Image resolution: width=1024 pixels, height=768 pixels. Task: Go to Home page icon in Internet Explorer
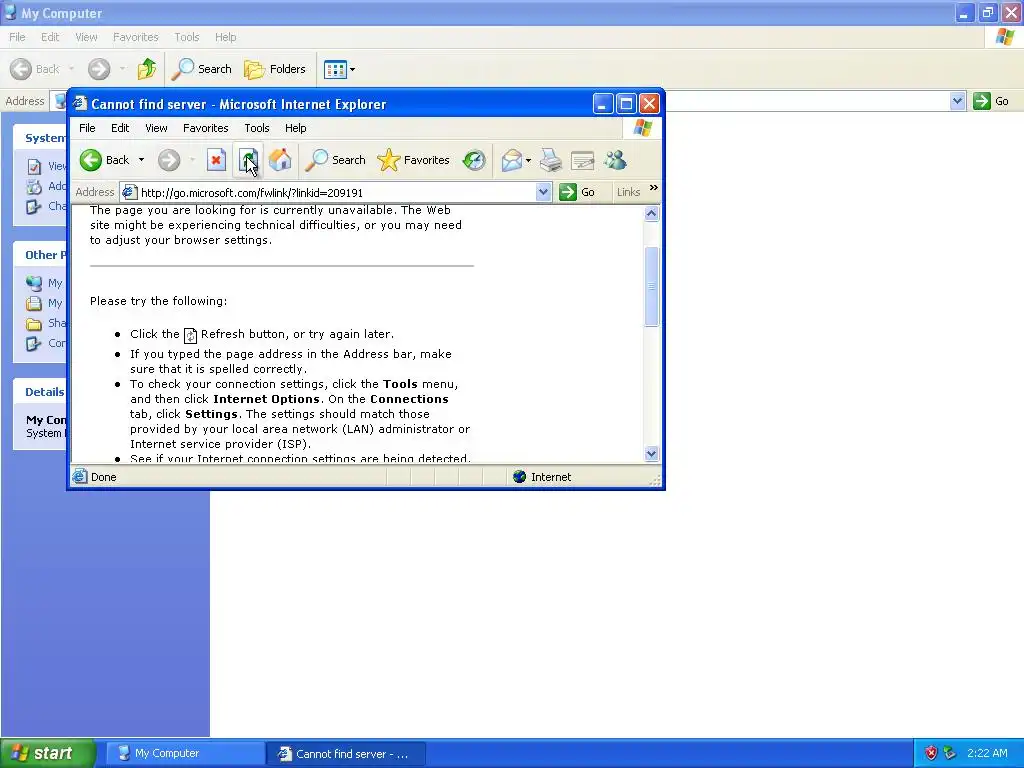tap(280, 160)
